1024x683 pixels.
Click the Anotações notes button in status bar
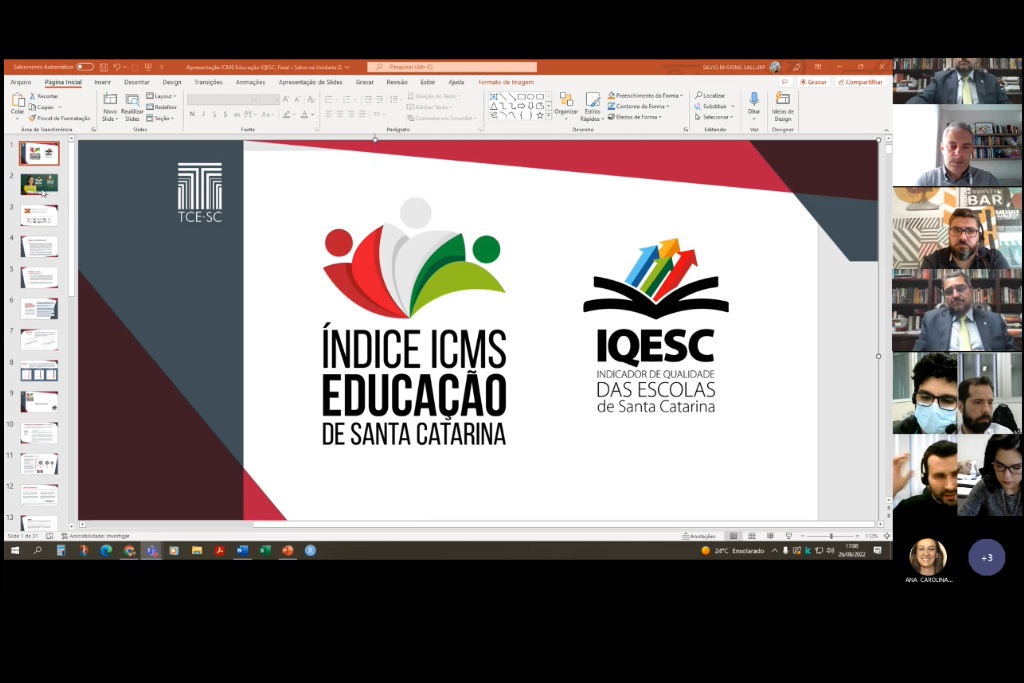699,536
